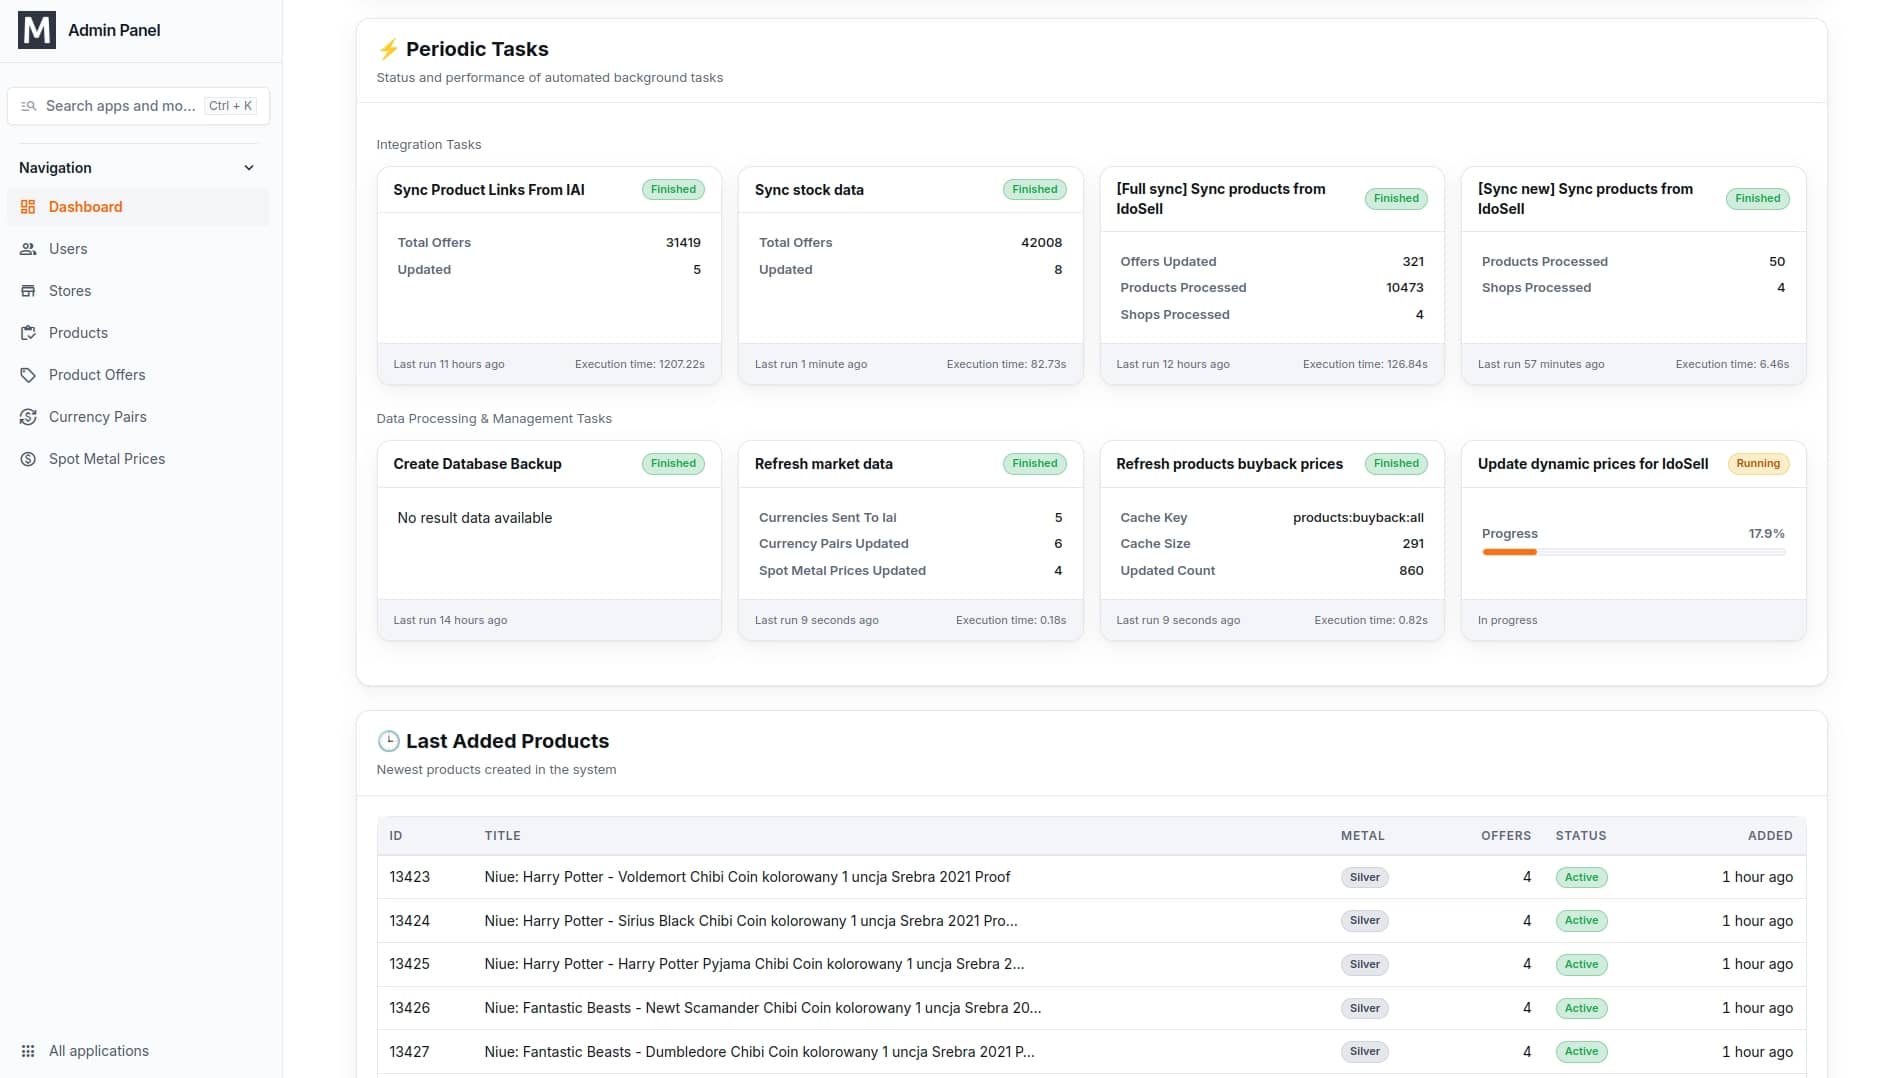The width and height of the screenshot is (1884, 1078).
Task: Open the All applications link
Action: (x=98, y=1051)
